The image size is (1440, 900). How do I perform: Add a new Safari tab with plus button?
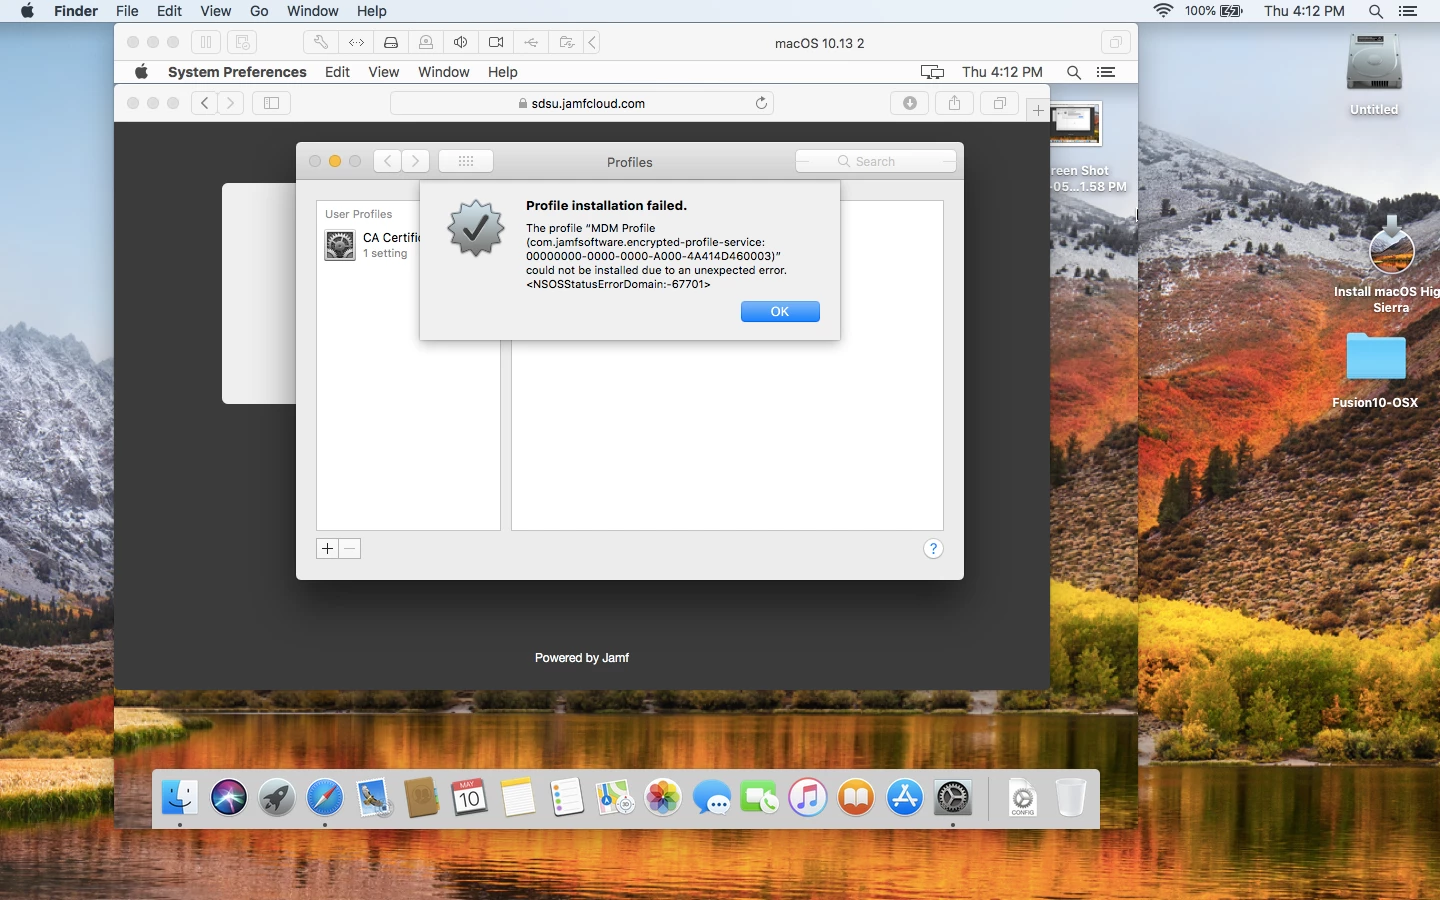point(1038,111)
